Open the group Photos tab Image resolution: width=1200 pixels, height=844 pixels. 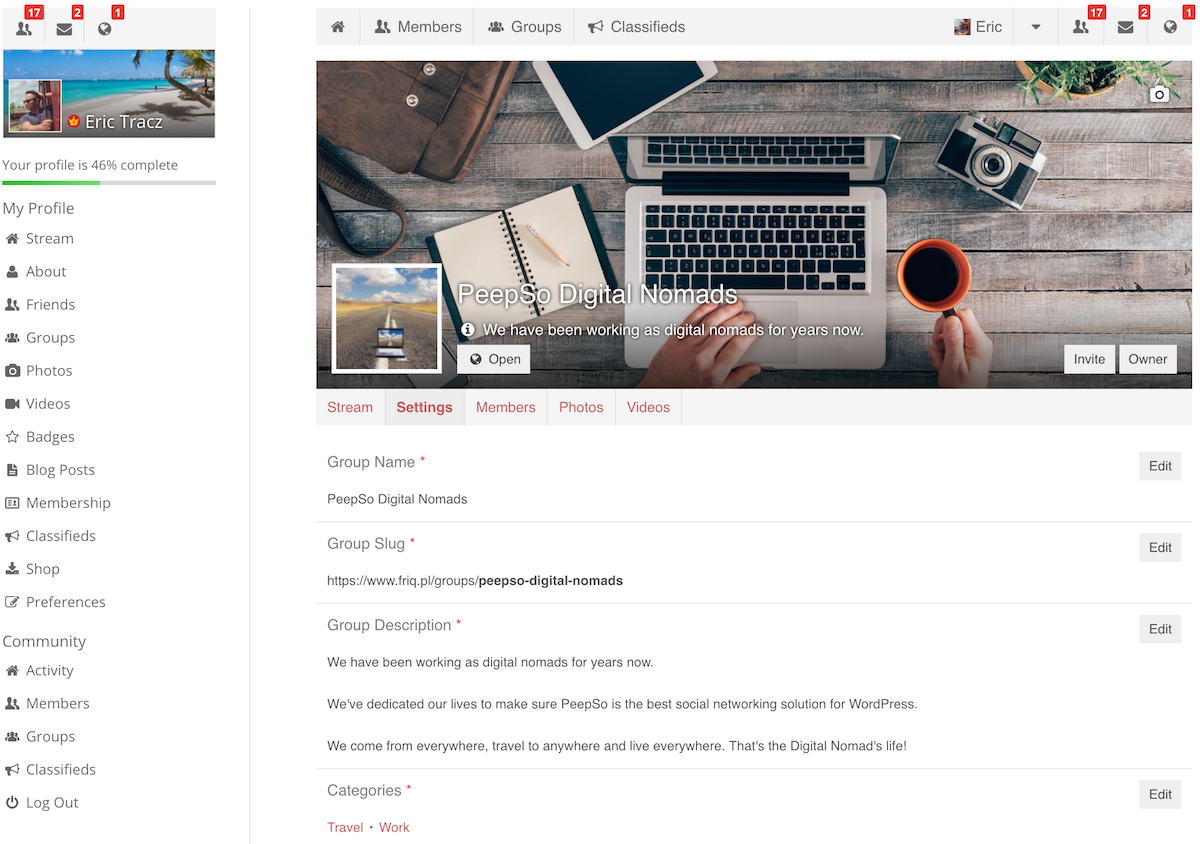click(x=581, y=407)
